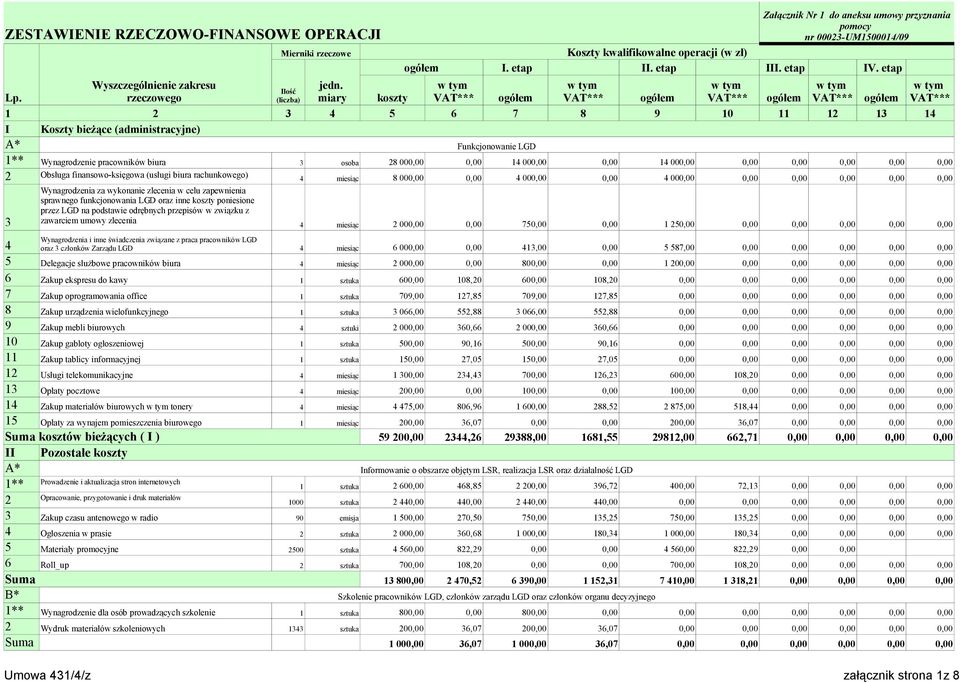Select the 'Załącznik Nr 1 do aneksu umowy' note
Viewport: 960px width, 683px height.
point(856,25)
